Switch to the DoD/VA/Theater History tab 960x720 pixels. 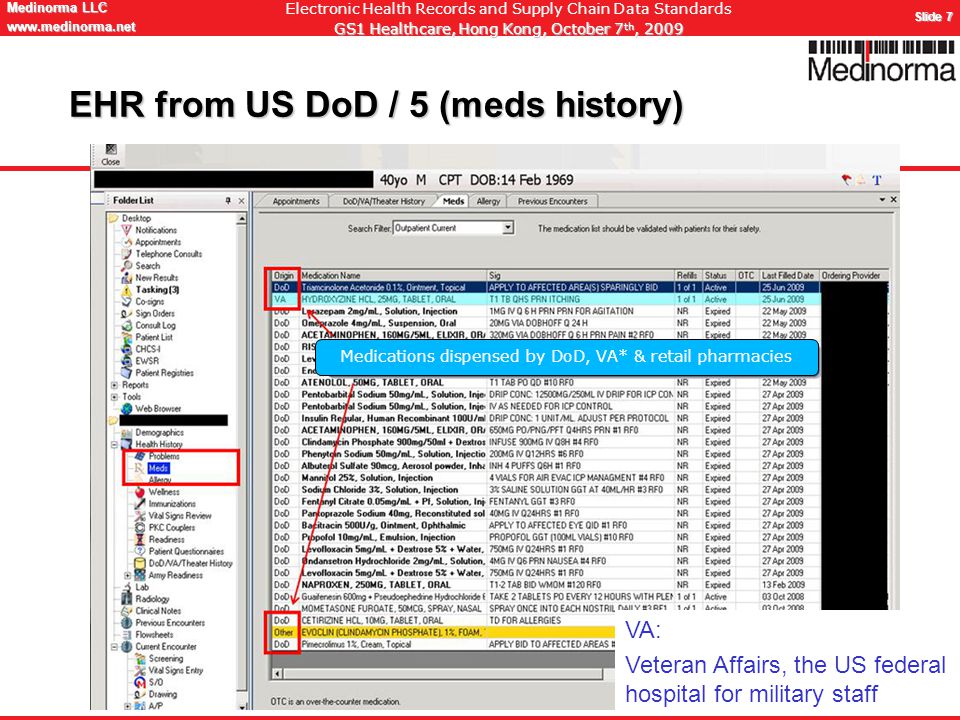(x=383, y=201)
